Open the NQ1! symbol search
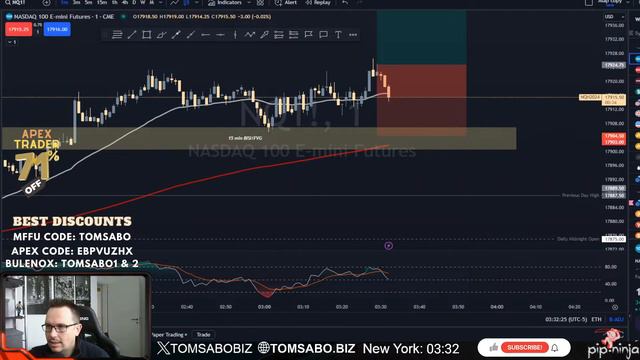 coord(16,2)
